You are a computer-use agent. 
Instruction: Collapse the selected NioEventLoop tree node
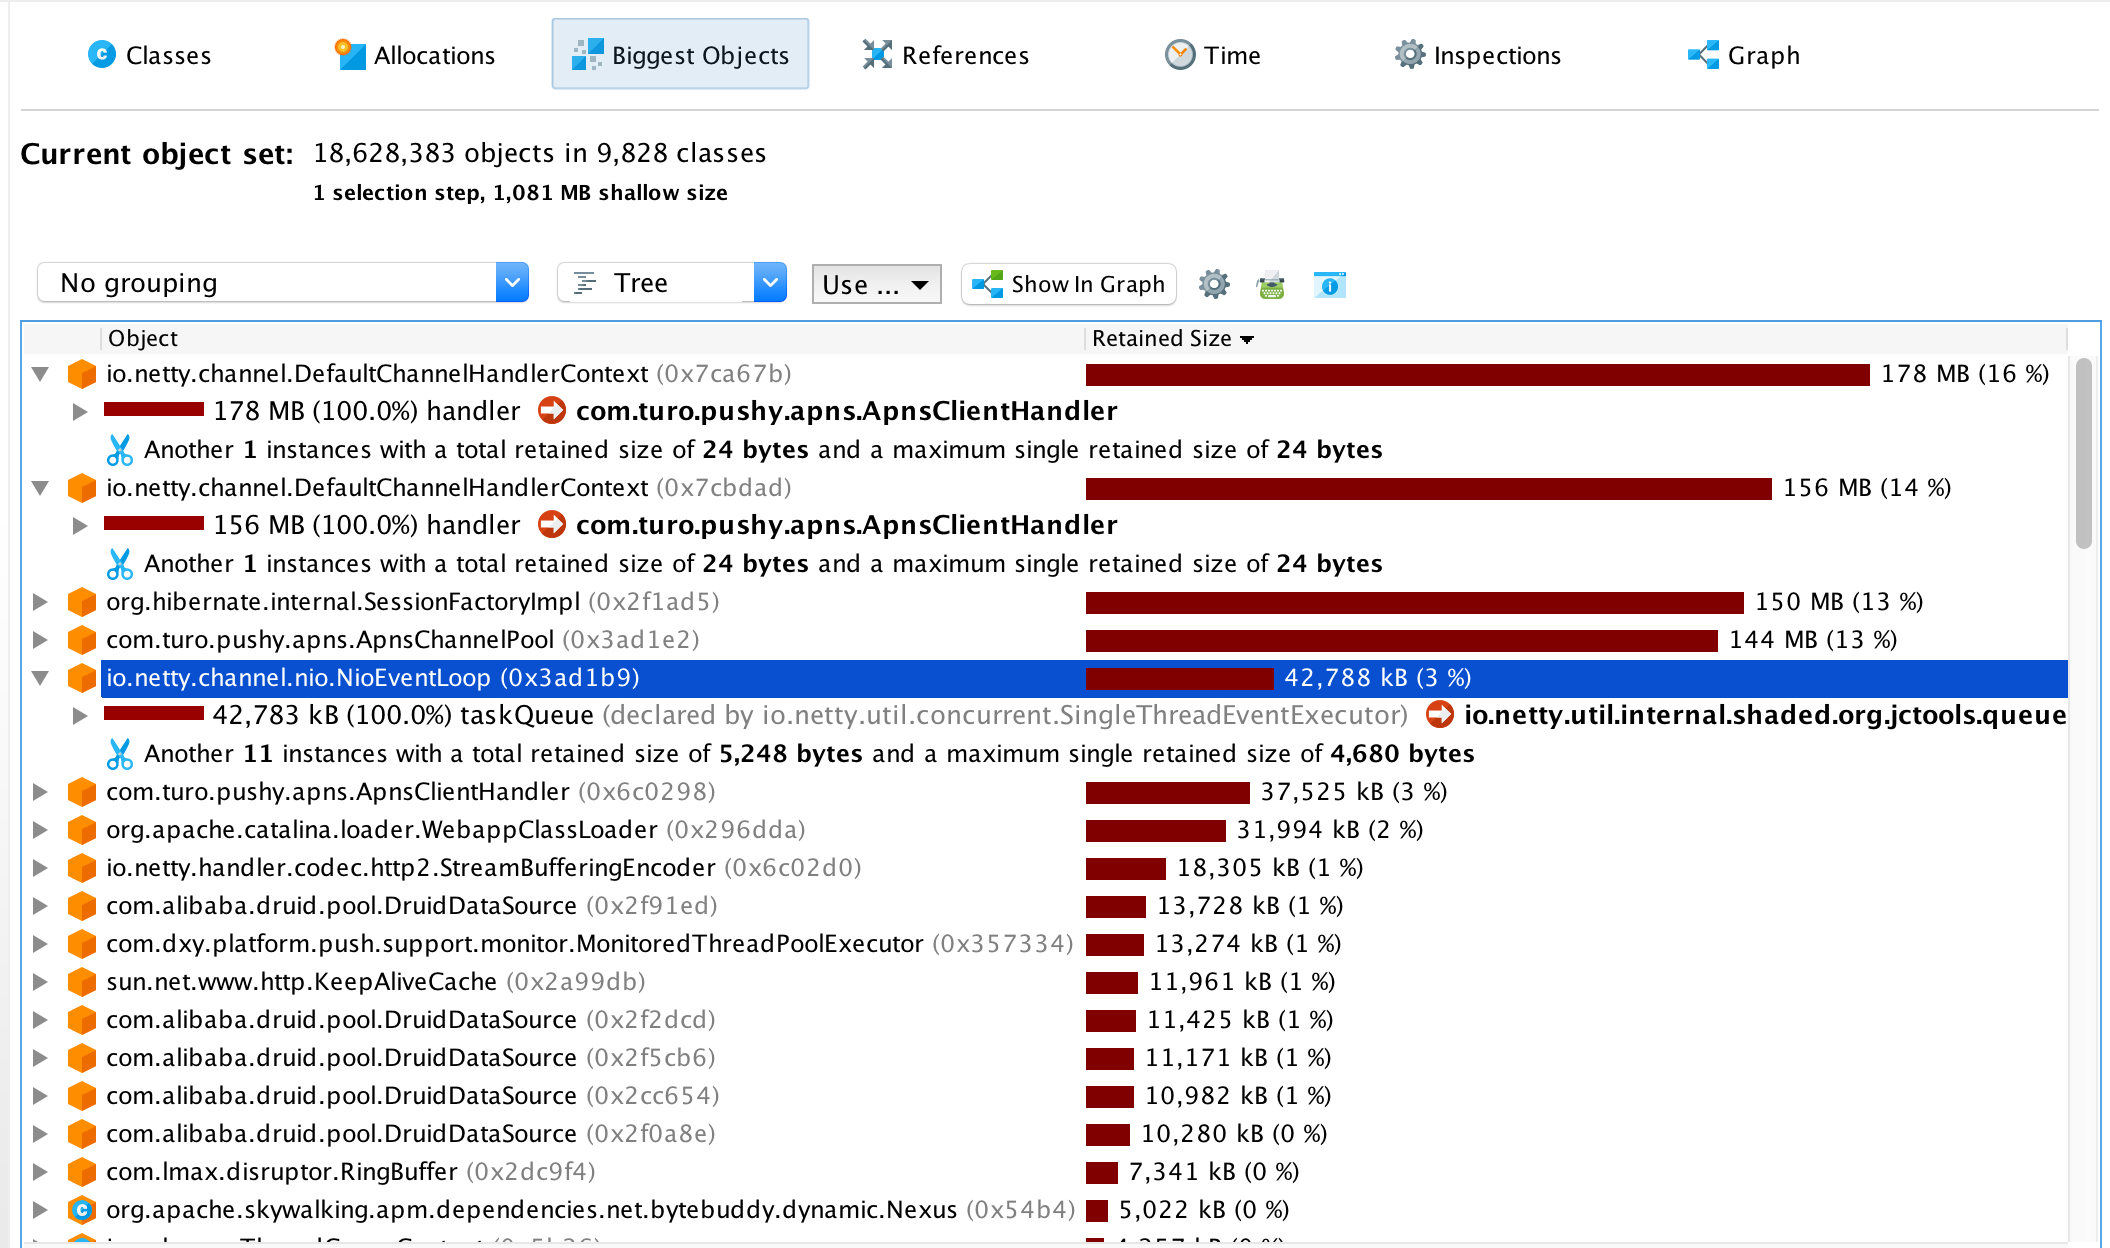pos(40,678)
